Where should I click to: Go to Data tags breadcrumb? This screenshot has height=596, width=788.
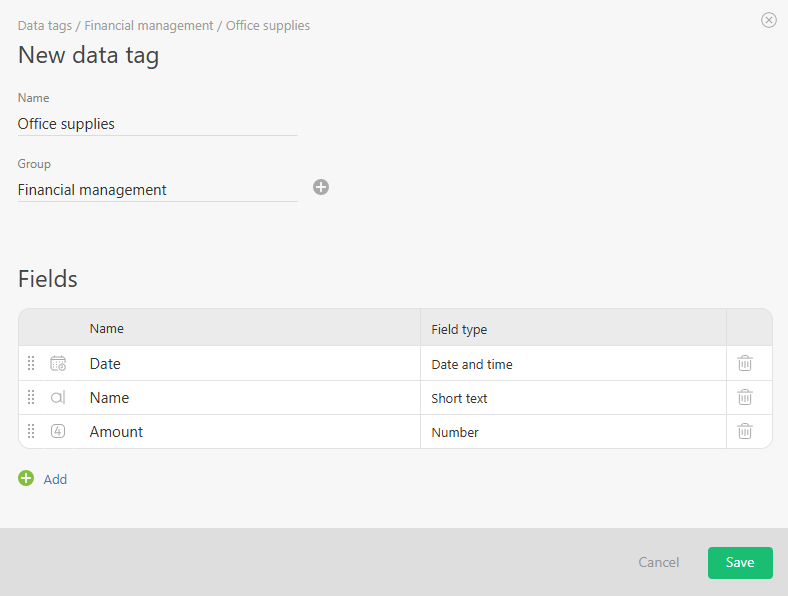44,26
